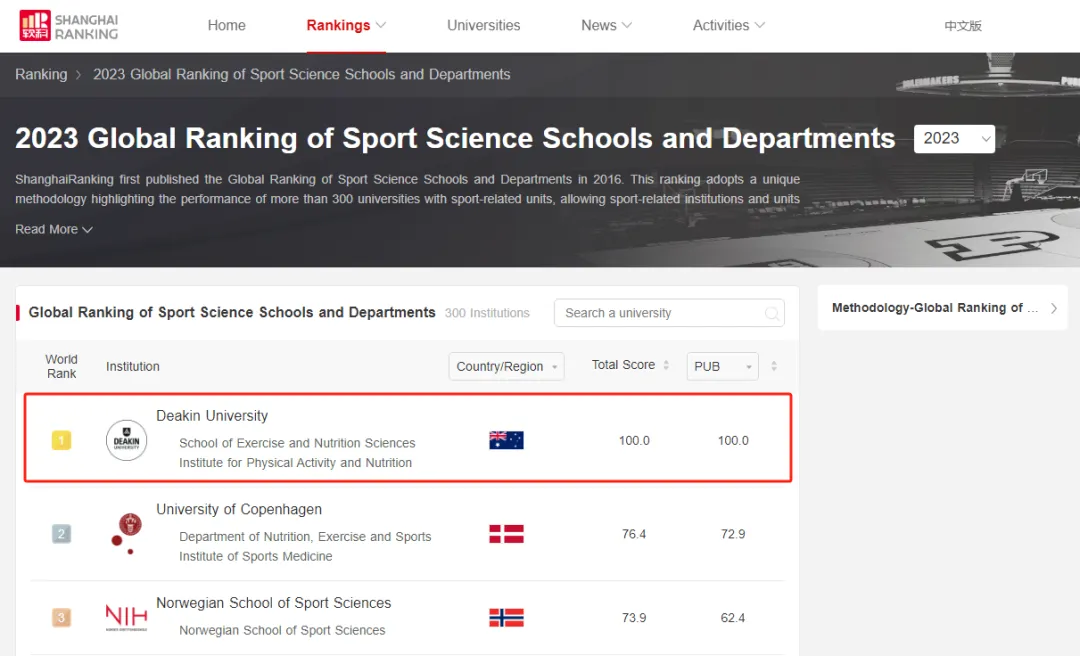Click Institute for Physical Activity and Nutrition
The height and width of the screenshot is (656, 1080).
pyautogui.click(x=295, y=463)
